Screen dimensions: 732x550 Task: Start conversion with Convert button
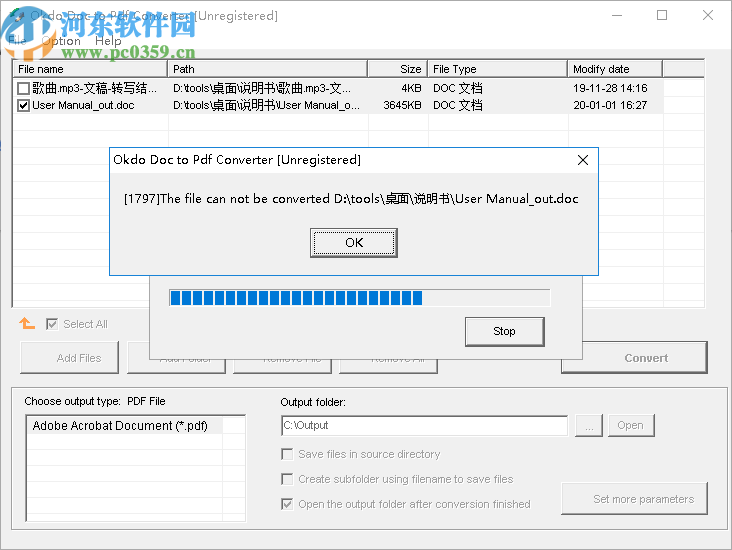coord(634,358)
